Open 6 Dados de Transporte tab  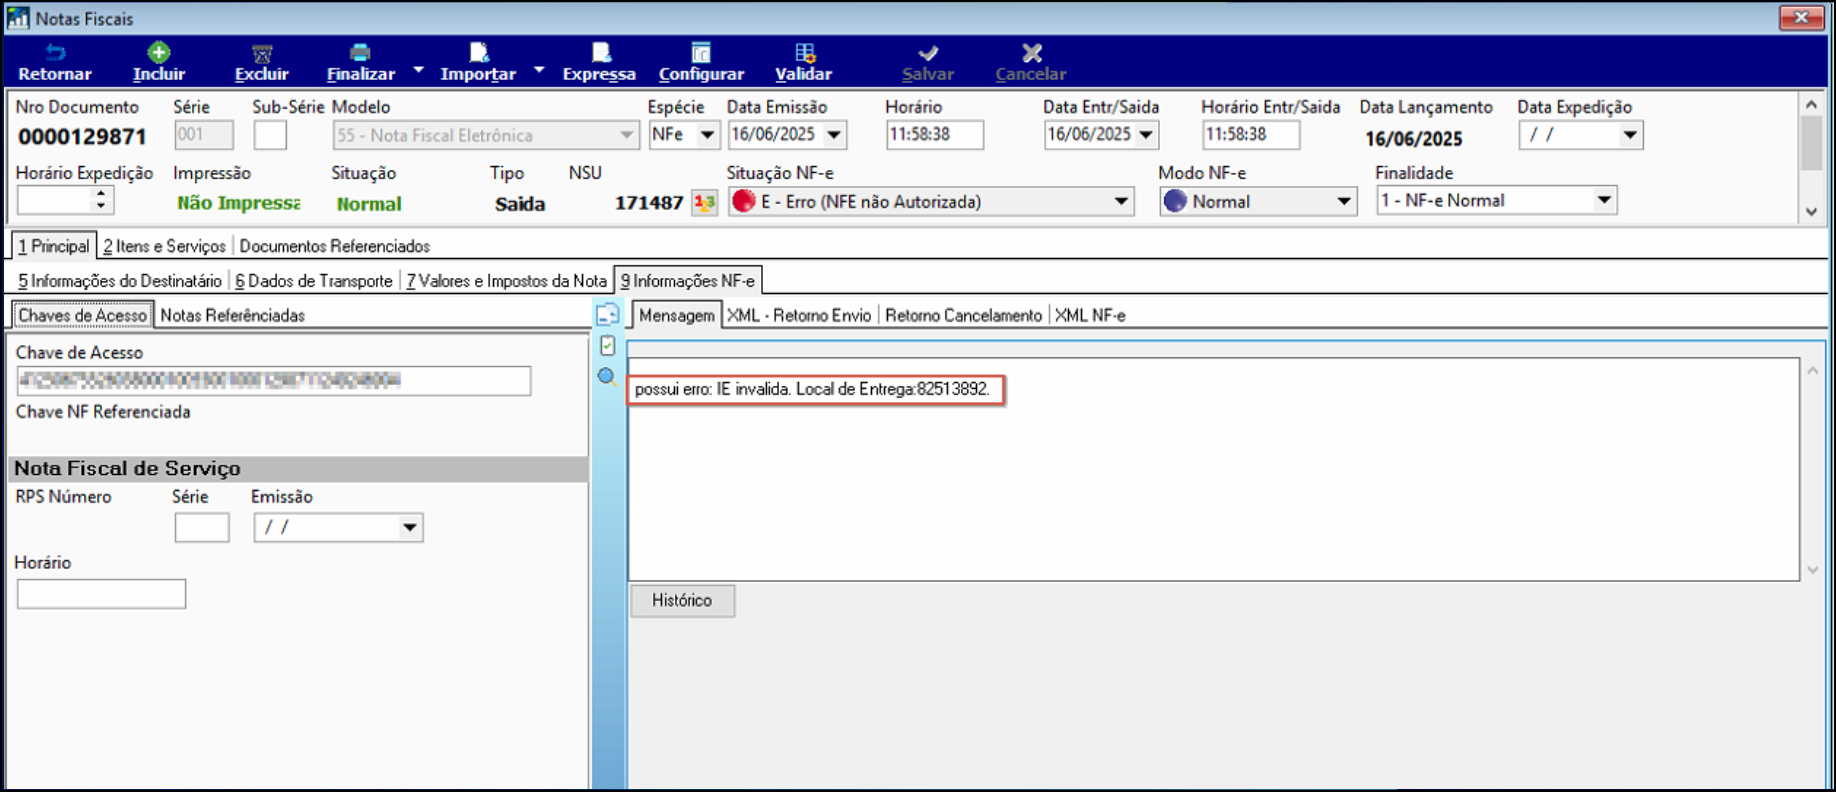314,281
